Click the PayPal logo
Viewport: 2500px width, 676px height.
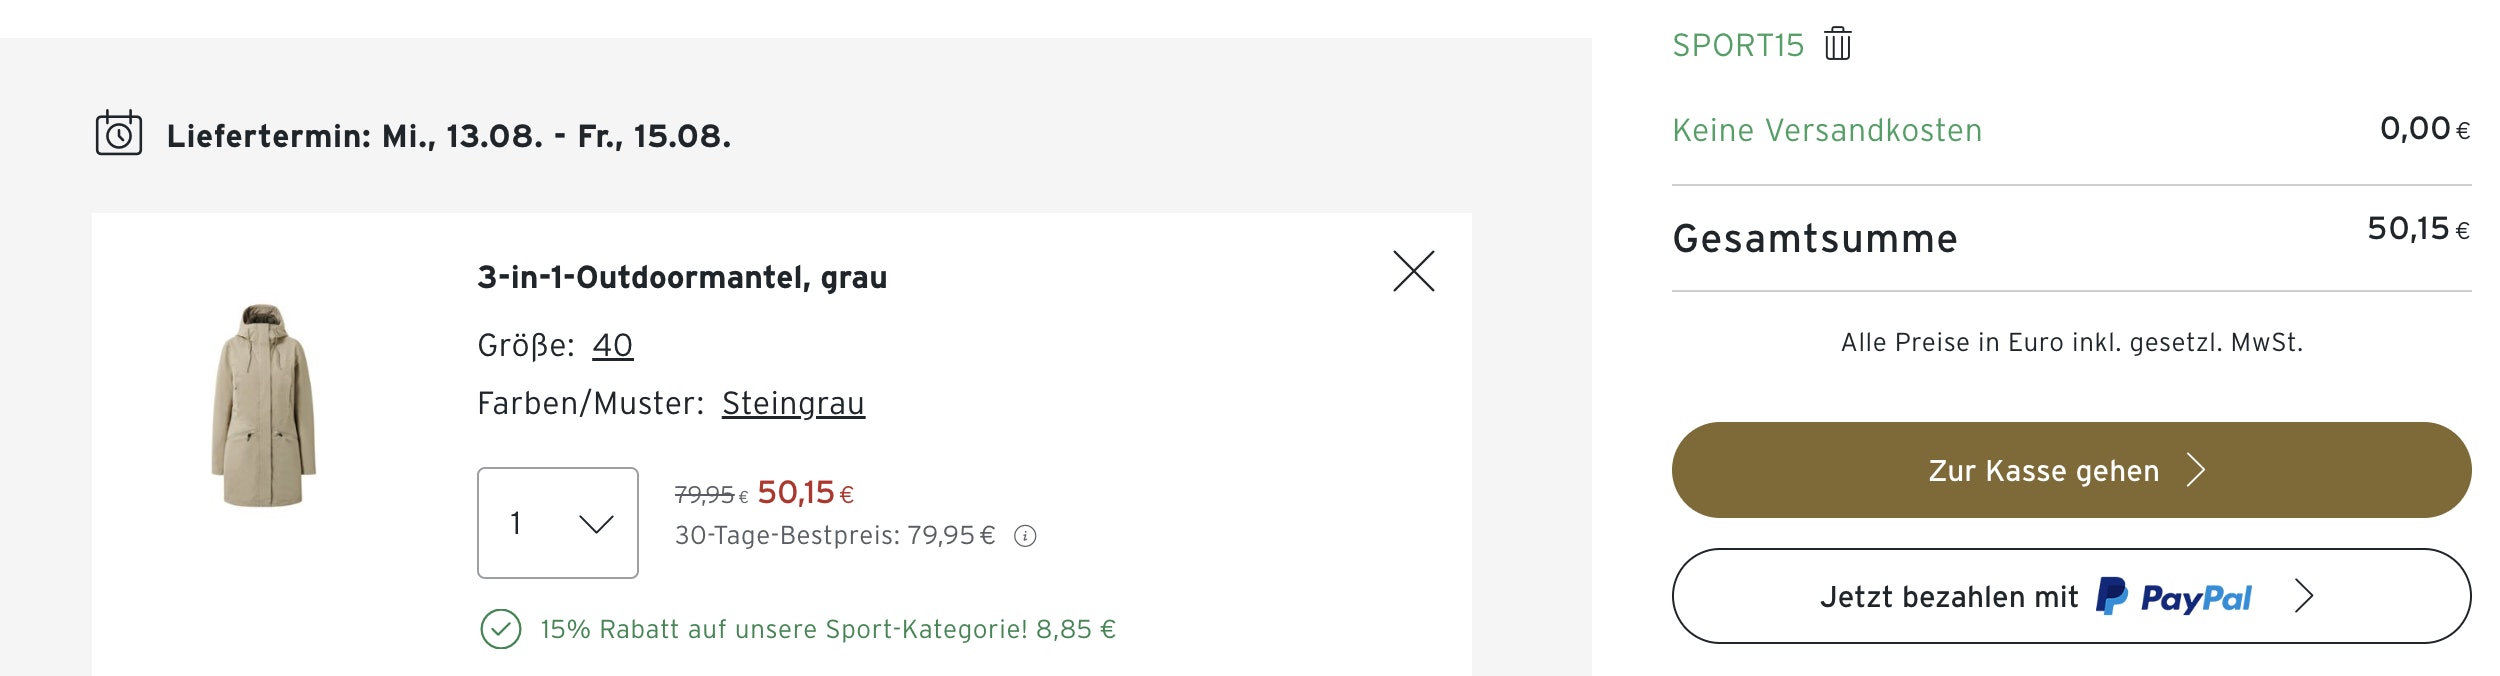[x=2174, y=597]
